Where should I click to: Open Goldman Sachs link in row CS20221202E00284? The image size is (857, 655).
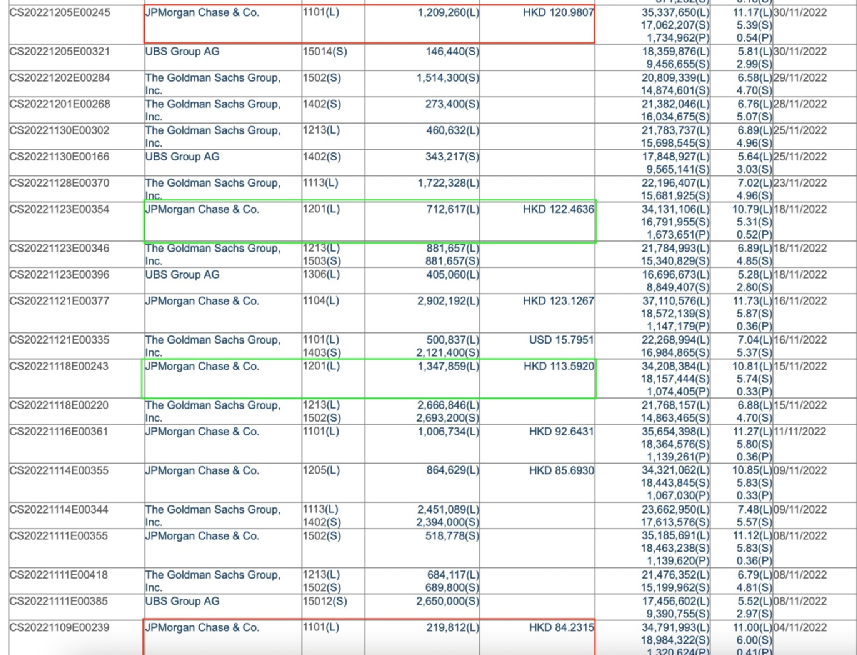coord(213,84)
